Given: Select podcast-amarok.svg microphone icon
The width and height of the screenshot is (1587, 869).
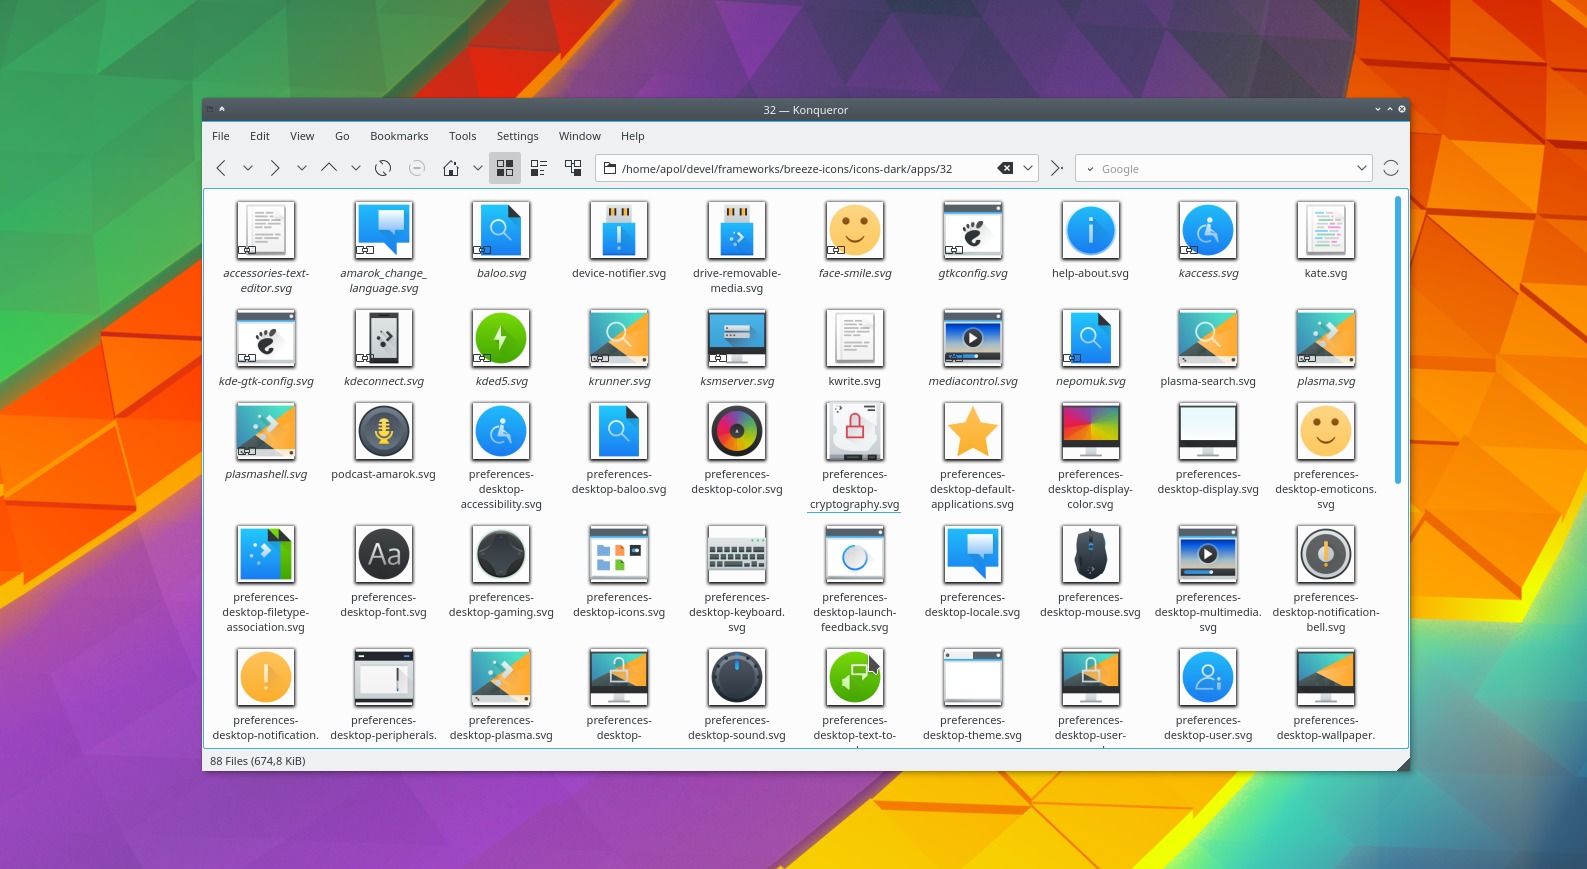Looking at the screenshot, I should tap(384, 430).
